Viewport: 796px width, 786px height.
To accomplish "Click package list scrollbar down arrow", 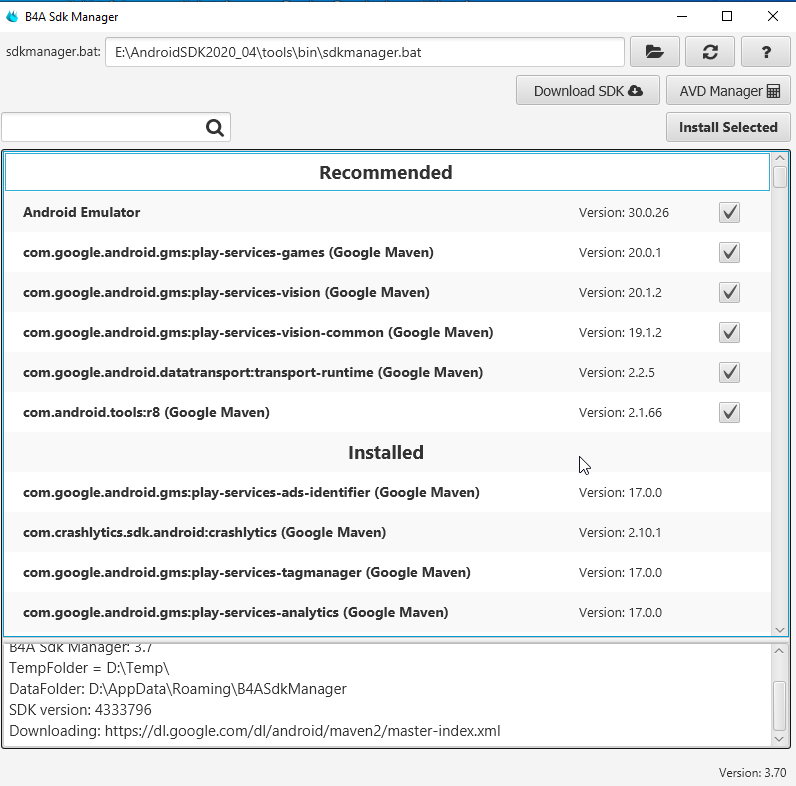I will tap(780, 630).
